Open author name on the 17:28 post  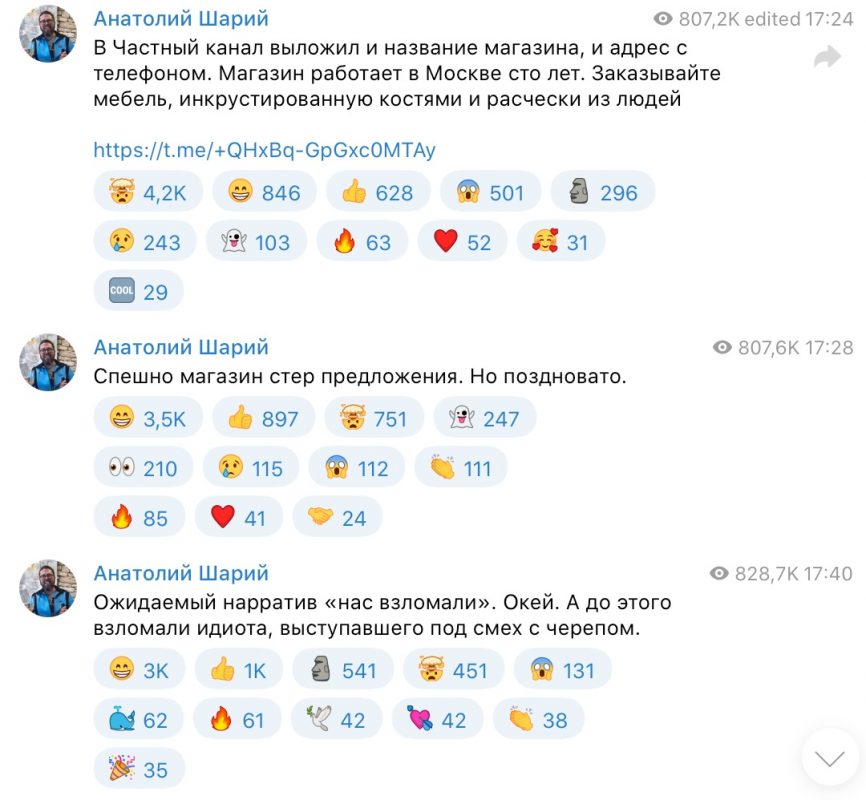[181, 347]
